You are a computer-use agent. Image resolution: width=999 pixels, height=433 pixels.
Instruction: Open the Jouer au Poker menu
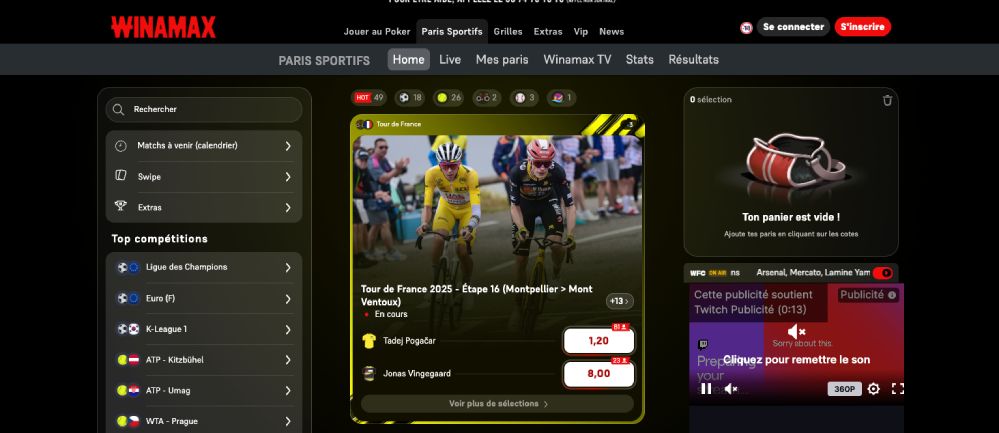click(x=377, y=31)
